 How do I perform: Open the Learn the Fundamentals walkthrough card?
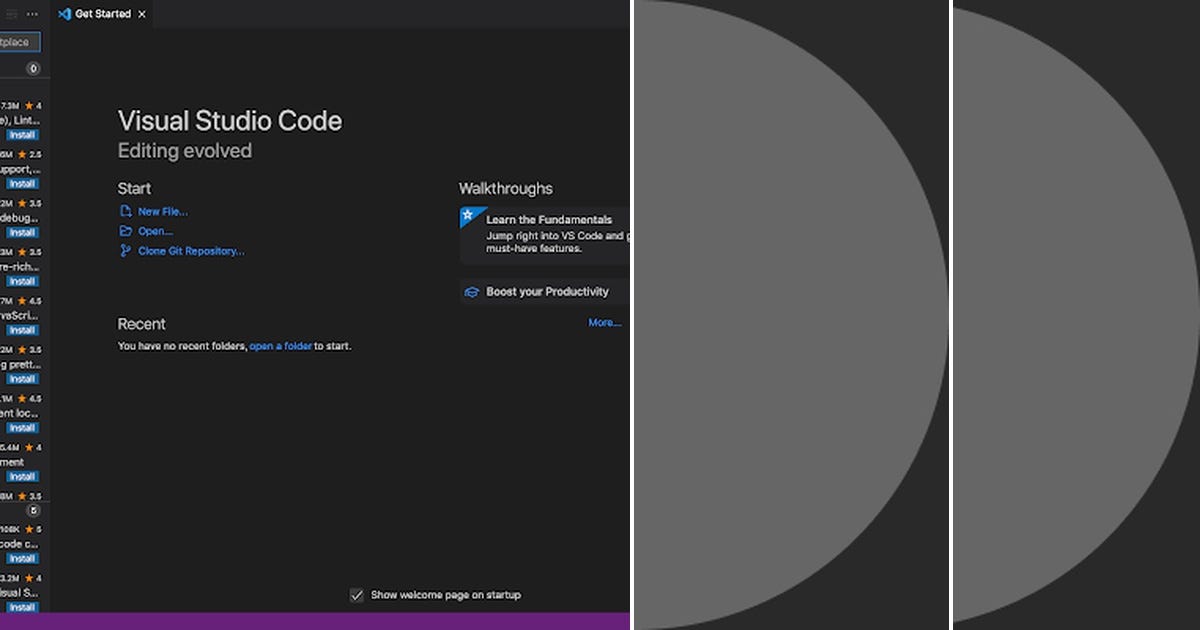point(545,232)
